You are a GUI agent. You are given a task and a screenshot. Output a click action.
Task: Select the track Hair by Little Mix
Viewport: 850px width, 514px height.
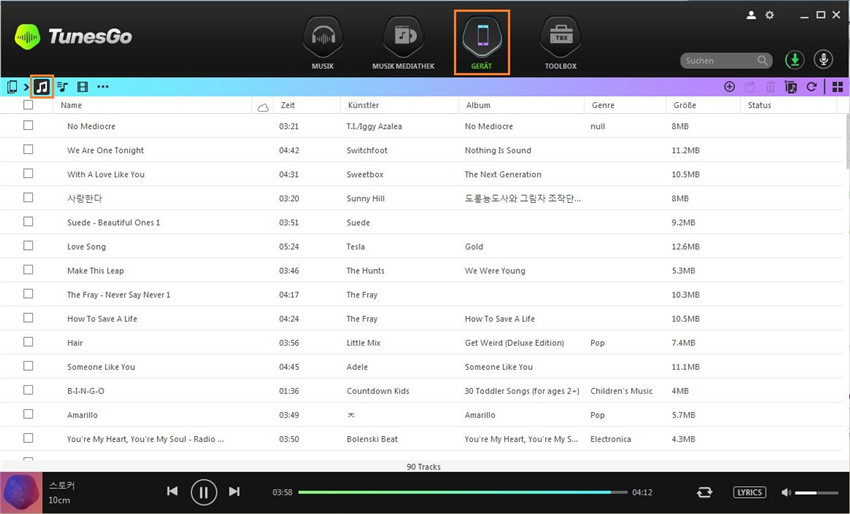75,343
